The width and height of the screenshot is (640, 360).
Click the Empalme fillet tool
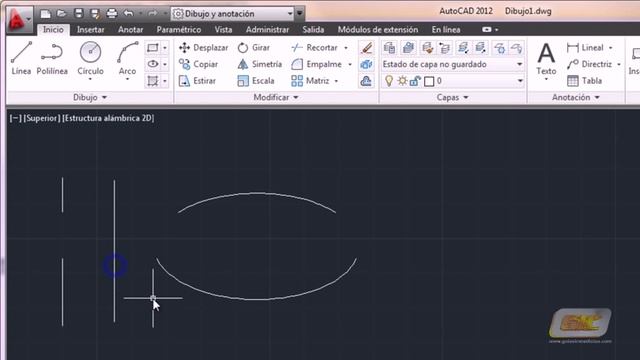coord(316,64)
